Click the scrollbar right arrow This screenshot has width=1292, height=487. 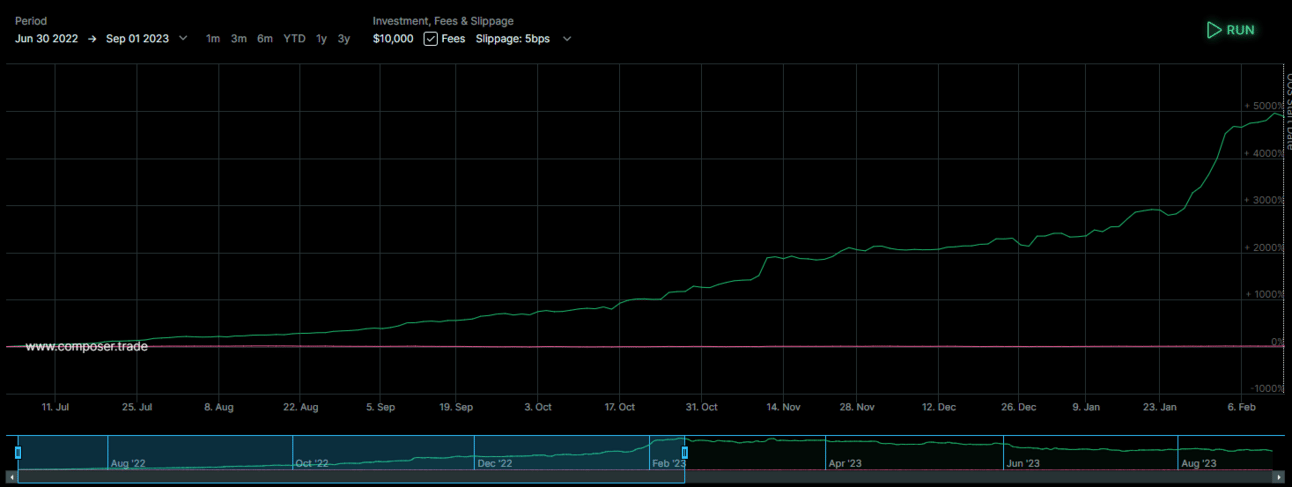click(1279, 477)
